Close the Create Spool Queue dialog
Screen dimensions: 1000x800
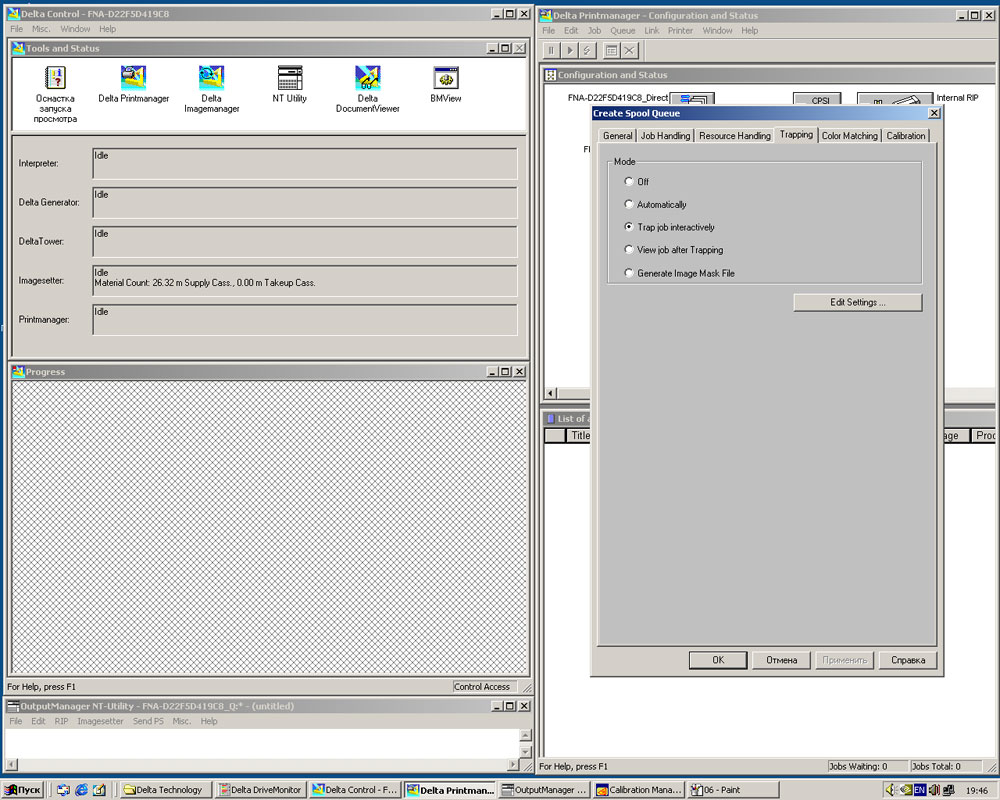tap(934, 113)
